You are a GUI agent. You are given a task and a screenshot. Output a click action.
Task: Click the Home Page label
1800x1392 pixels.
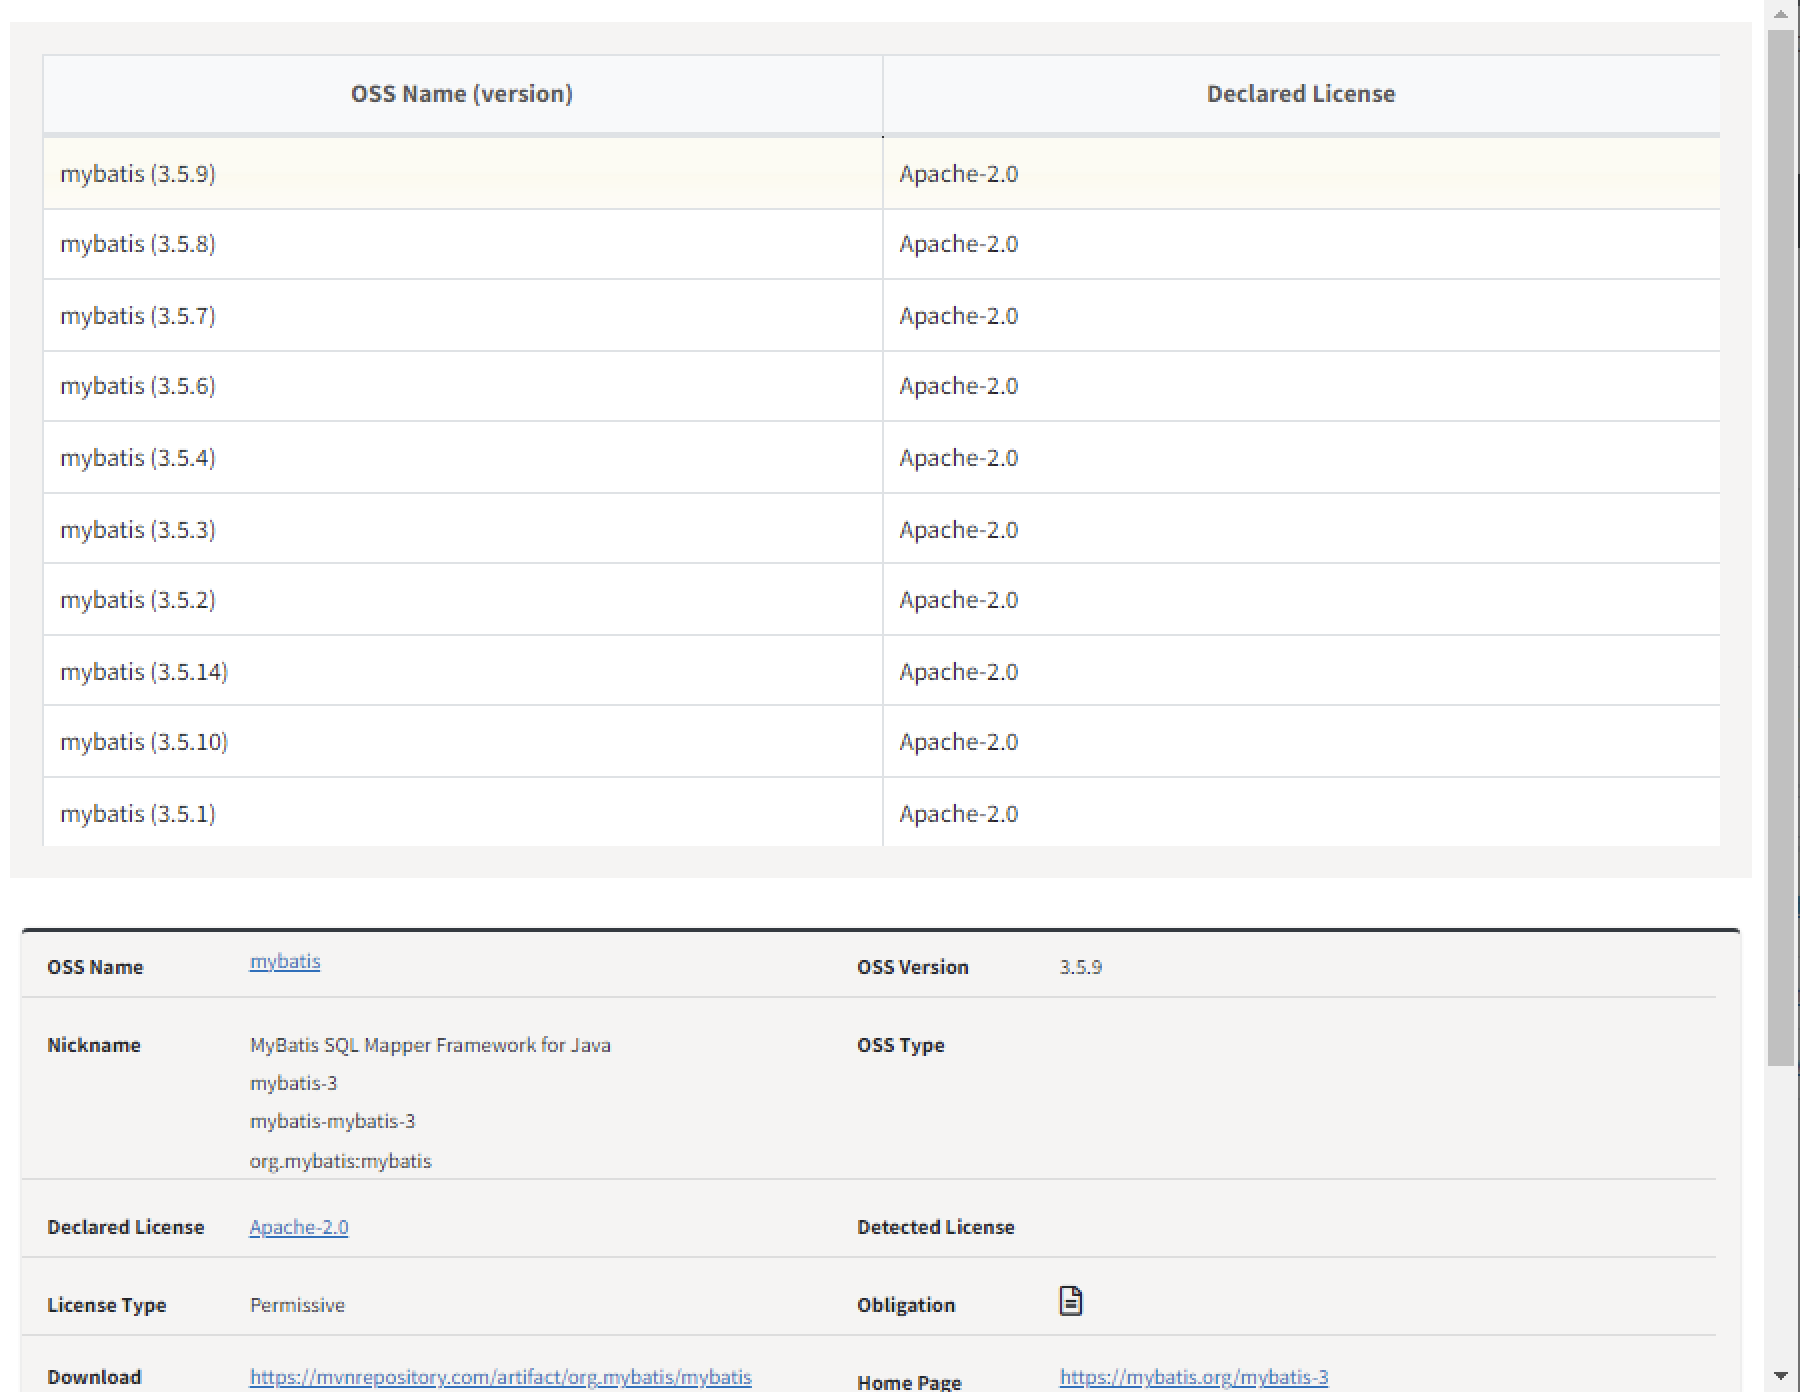[x=909, y=1382]
